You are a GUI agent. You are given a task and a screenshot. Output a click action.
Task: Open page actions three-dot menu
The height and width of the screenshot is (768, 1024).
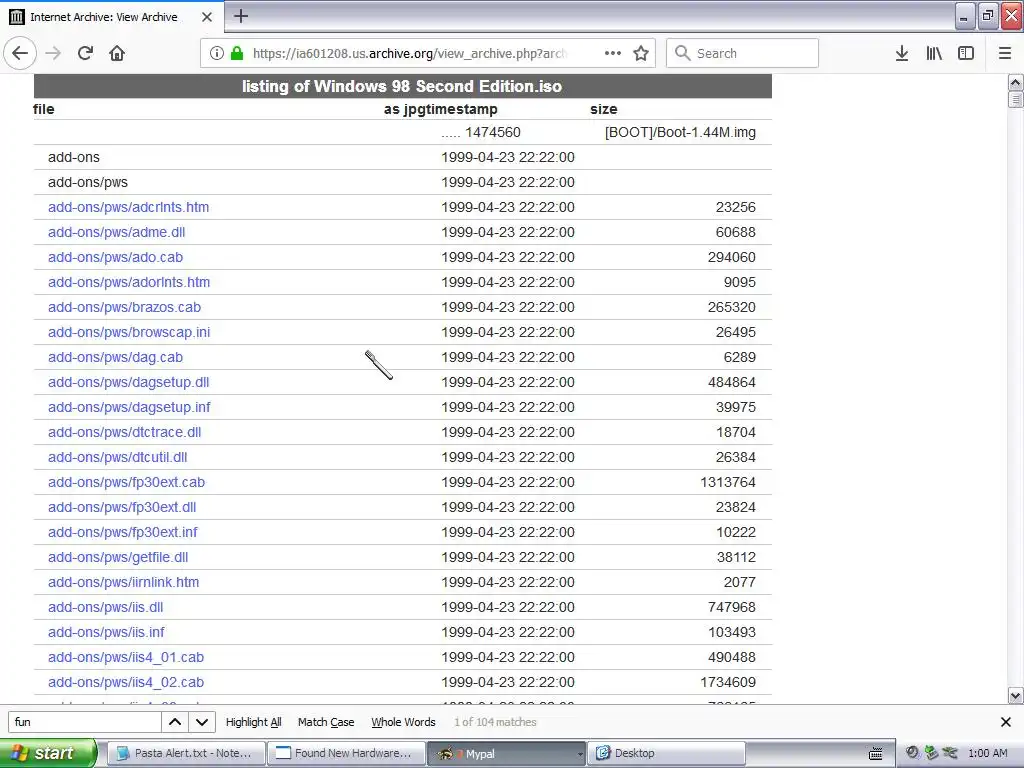coord(613,53)
